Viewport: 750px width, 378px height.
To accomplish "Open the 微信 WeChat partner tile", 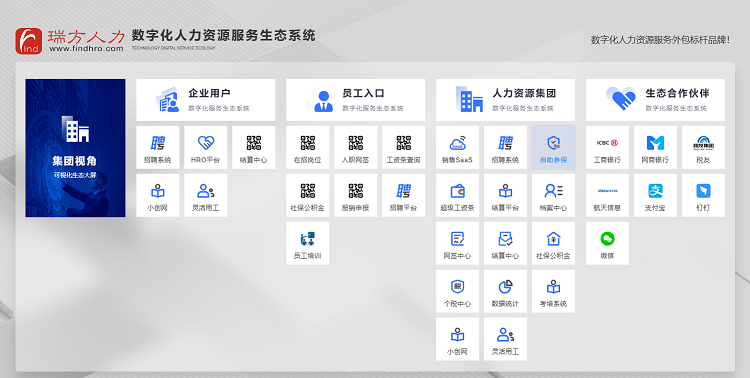I will pyautogui.click(x=607, y=243).
